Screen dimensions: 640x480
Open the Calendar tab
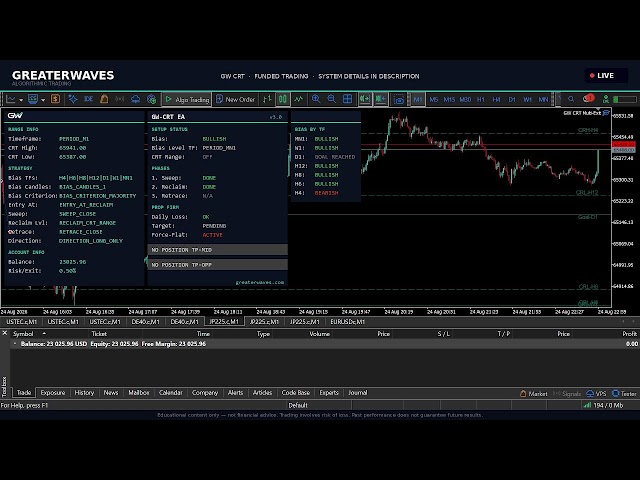171,393
